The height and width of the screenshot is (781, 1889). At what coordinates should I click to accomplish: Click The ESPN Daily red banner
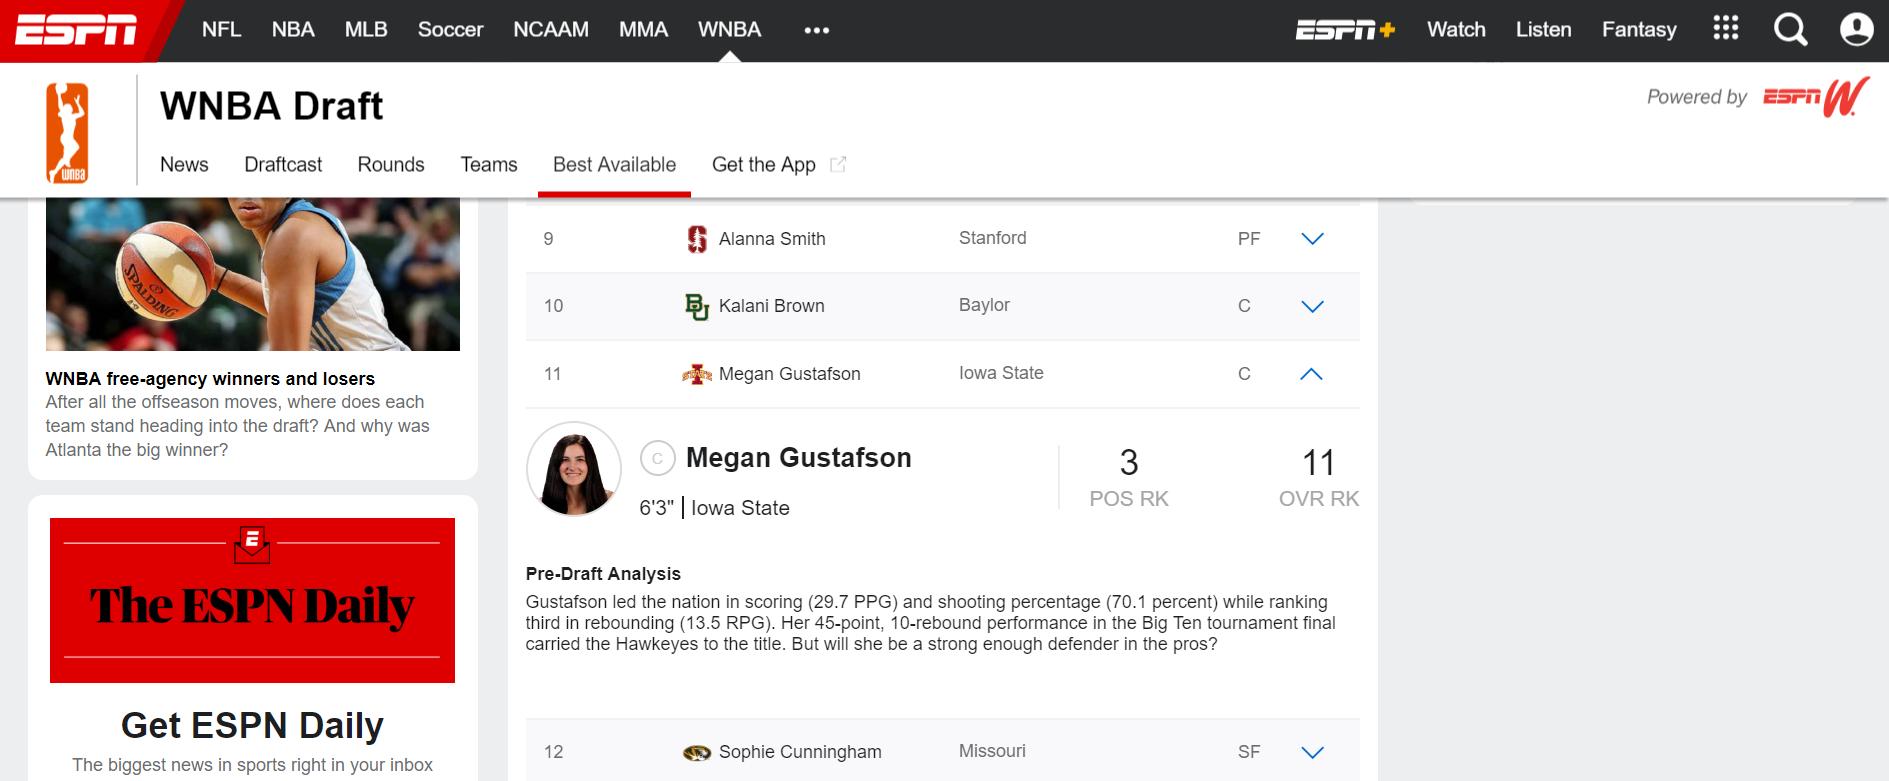252,600
